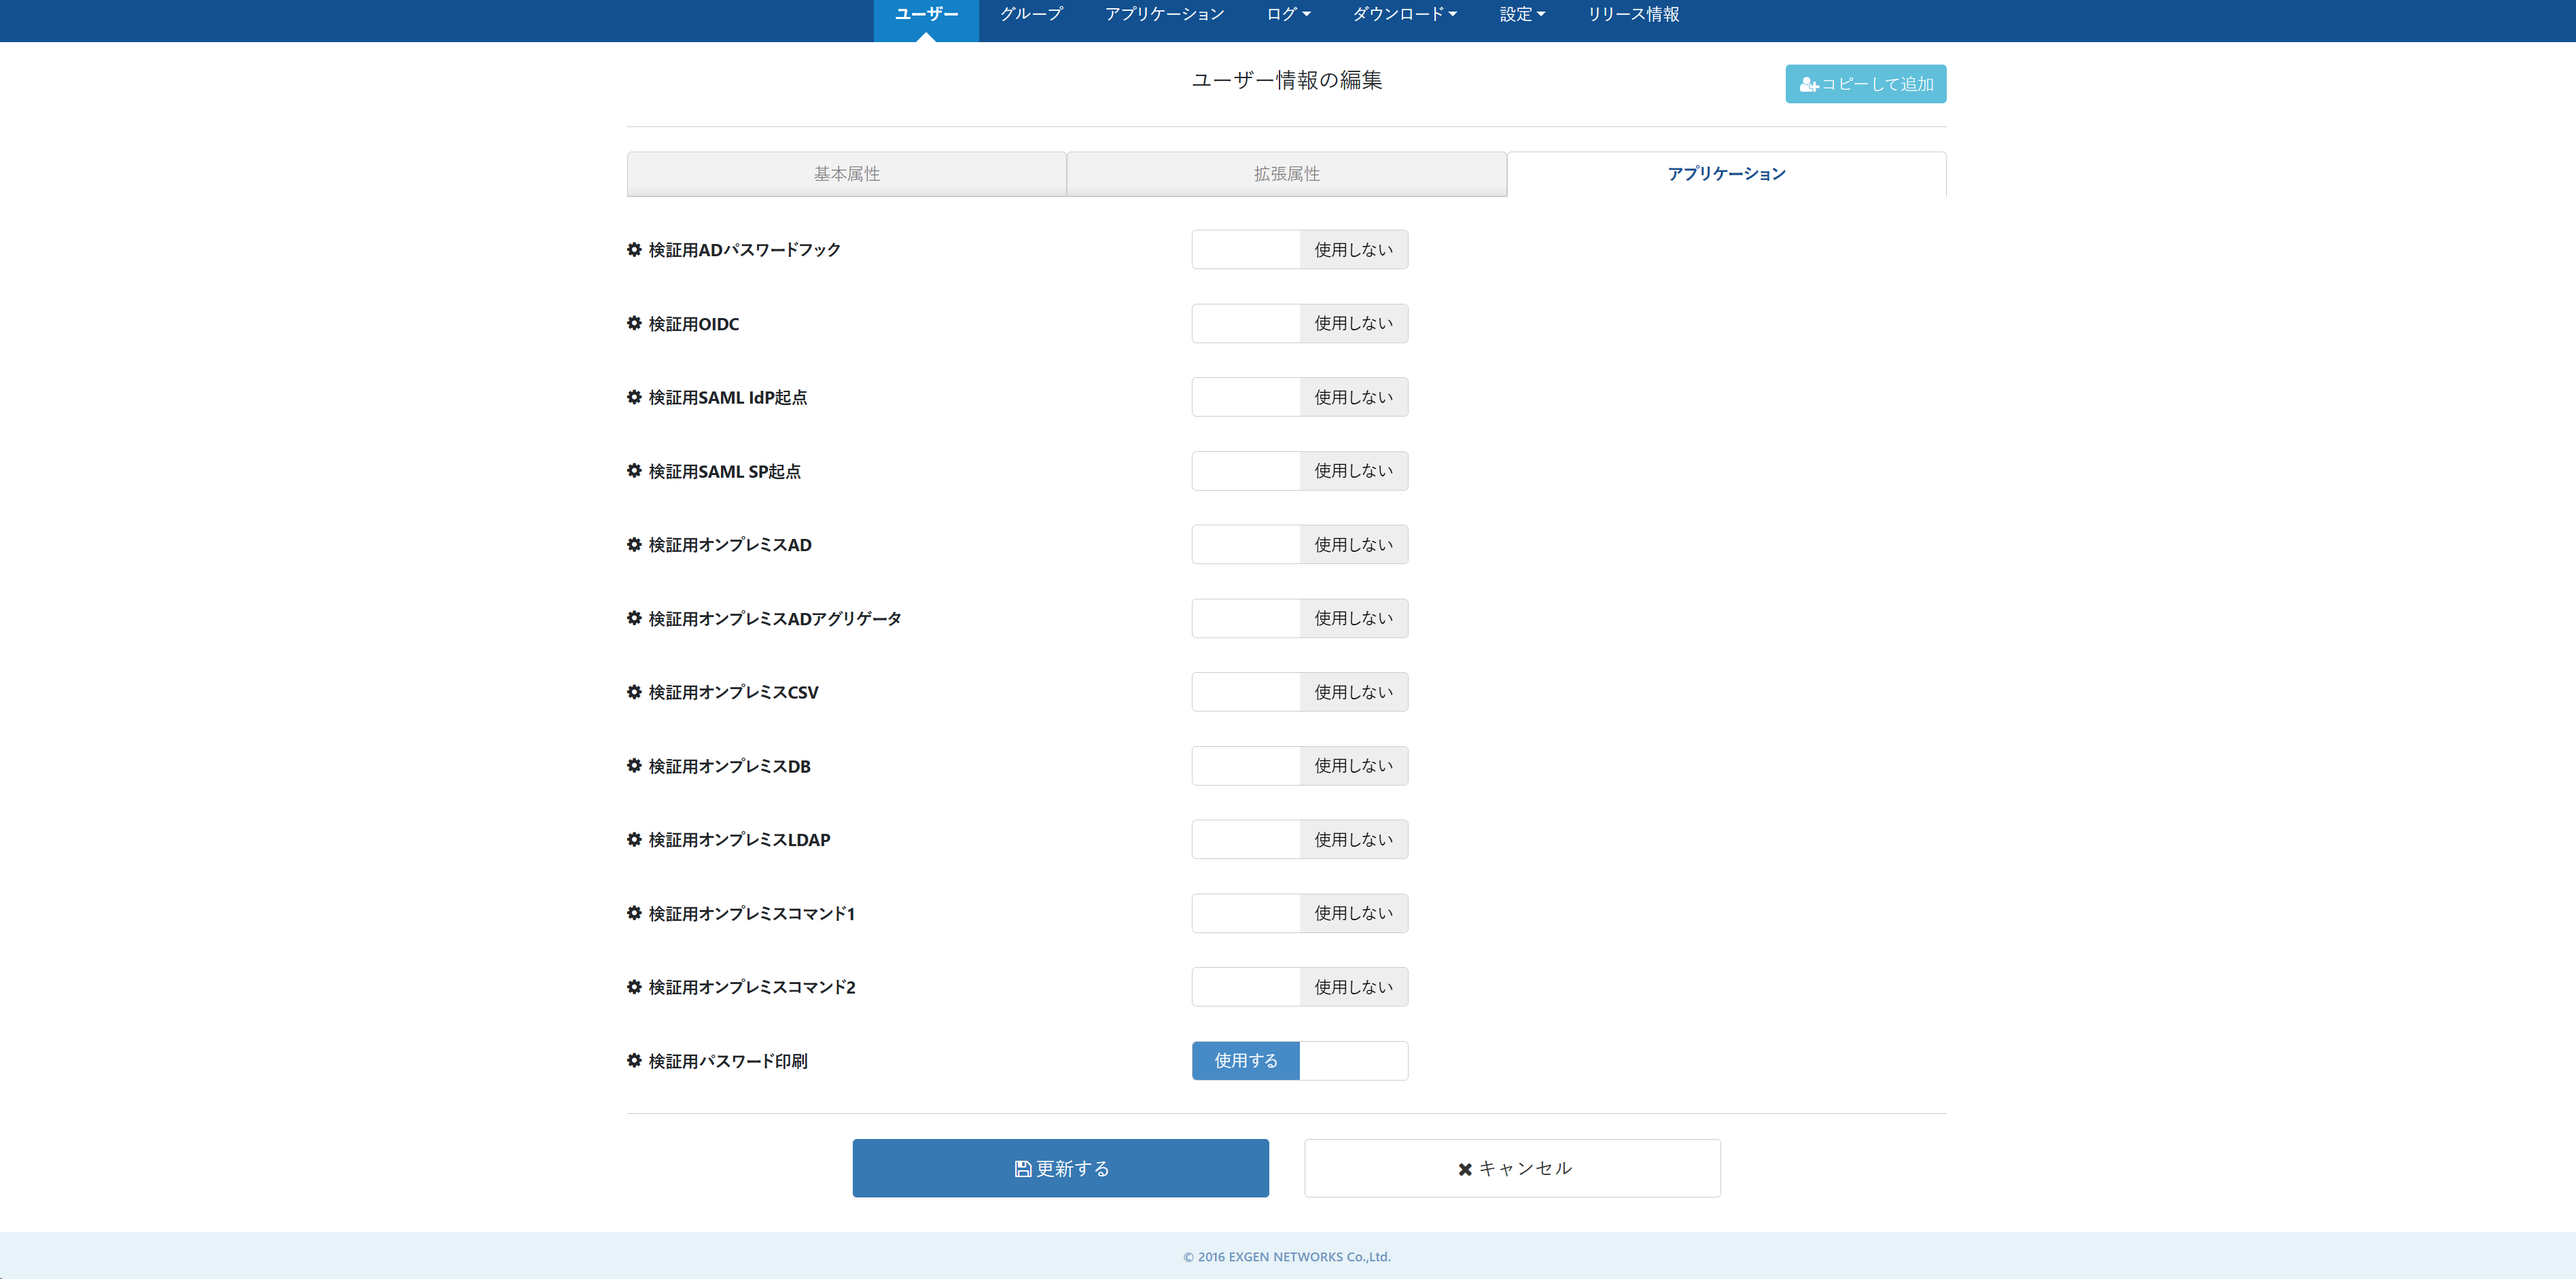Switch to the 拡張属性 tab

coord(1286,174)
